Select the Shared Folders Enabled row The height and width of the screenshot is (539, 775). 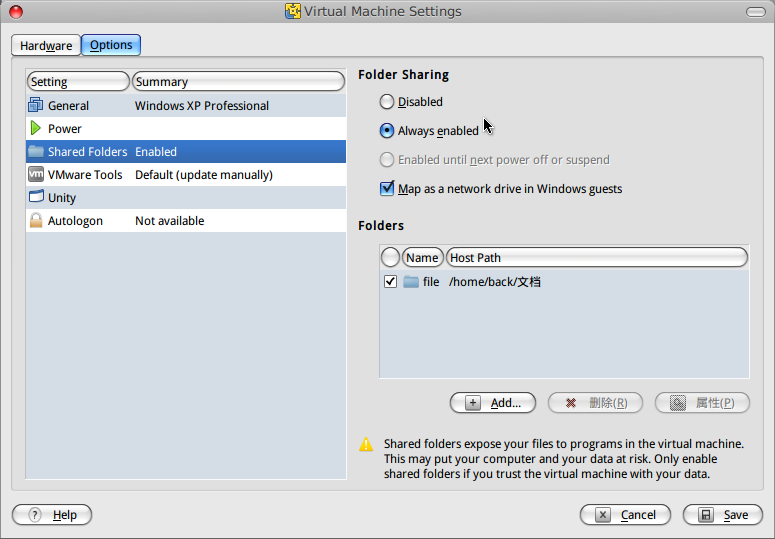click(186, 151)
